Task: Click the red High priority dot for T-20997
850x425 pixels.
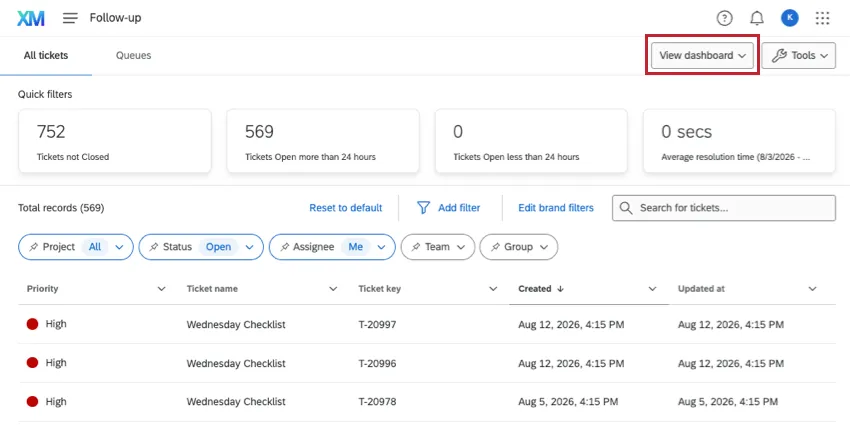Action: click(x=33, y=324)
